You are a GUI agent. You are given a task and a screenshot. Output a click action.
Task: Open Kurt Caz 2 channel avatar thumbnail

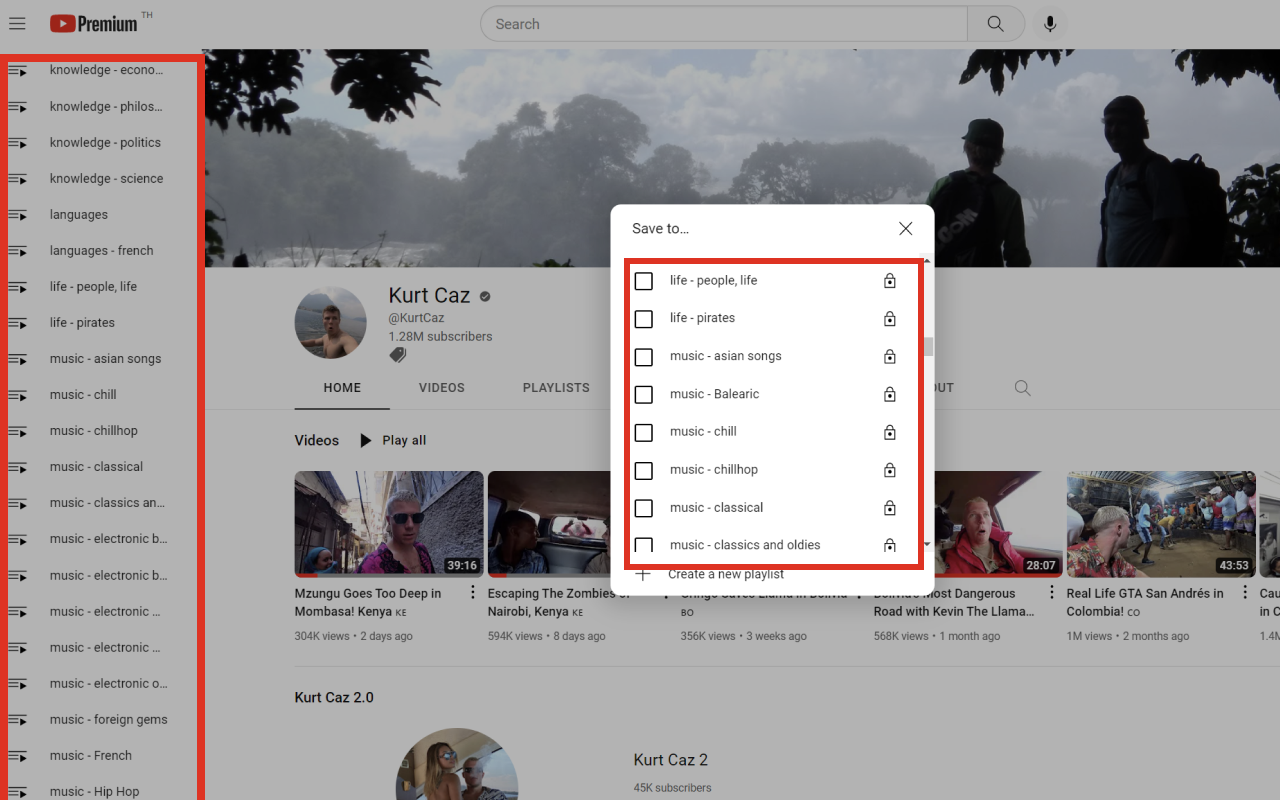point(457,764)
